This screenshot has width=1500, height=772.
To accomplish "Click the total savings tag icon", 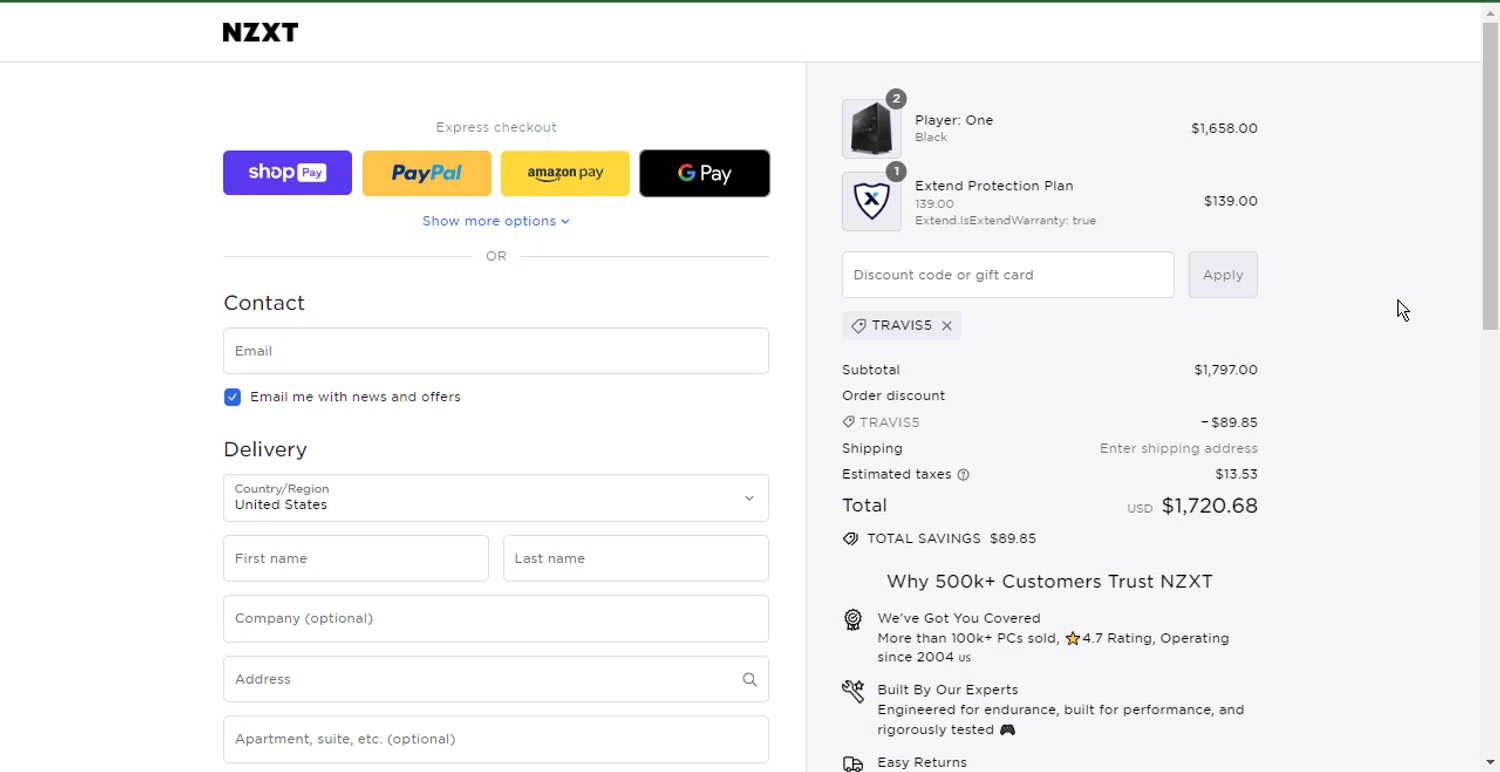I will [x=850, y=539].
